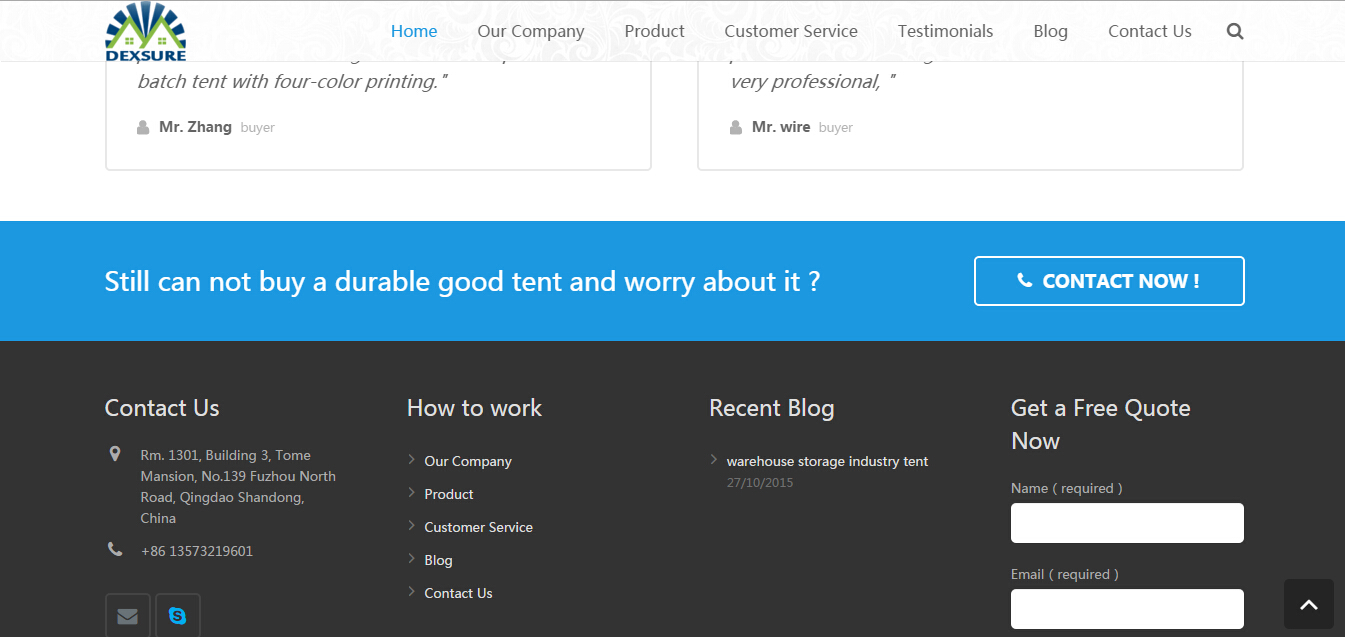Go to Product in the top navigation

[x=654, y=31]
